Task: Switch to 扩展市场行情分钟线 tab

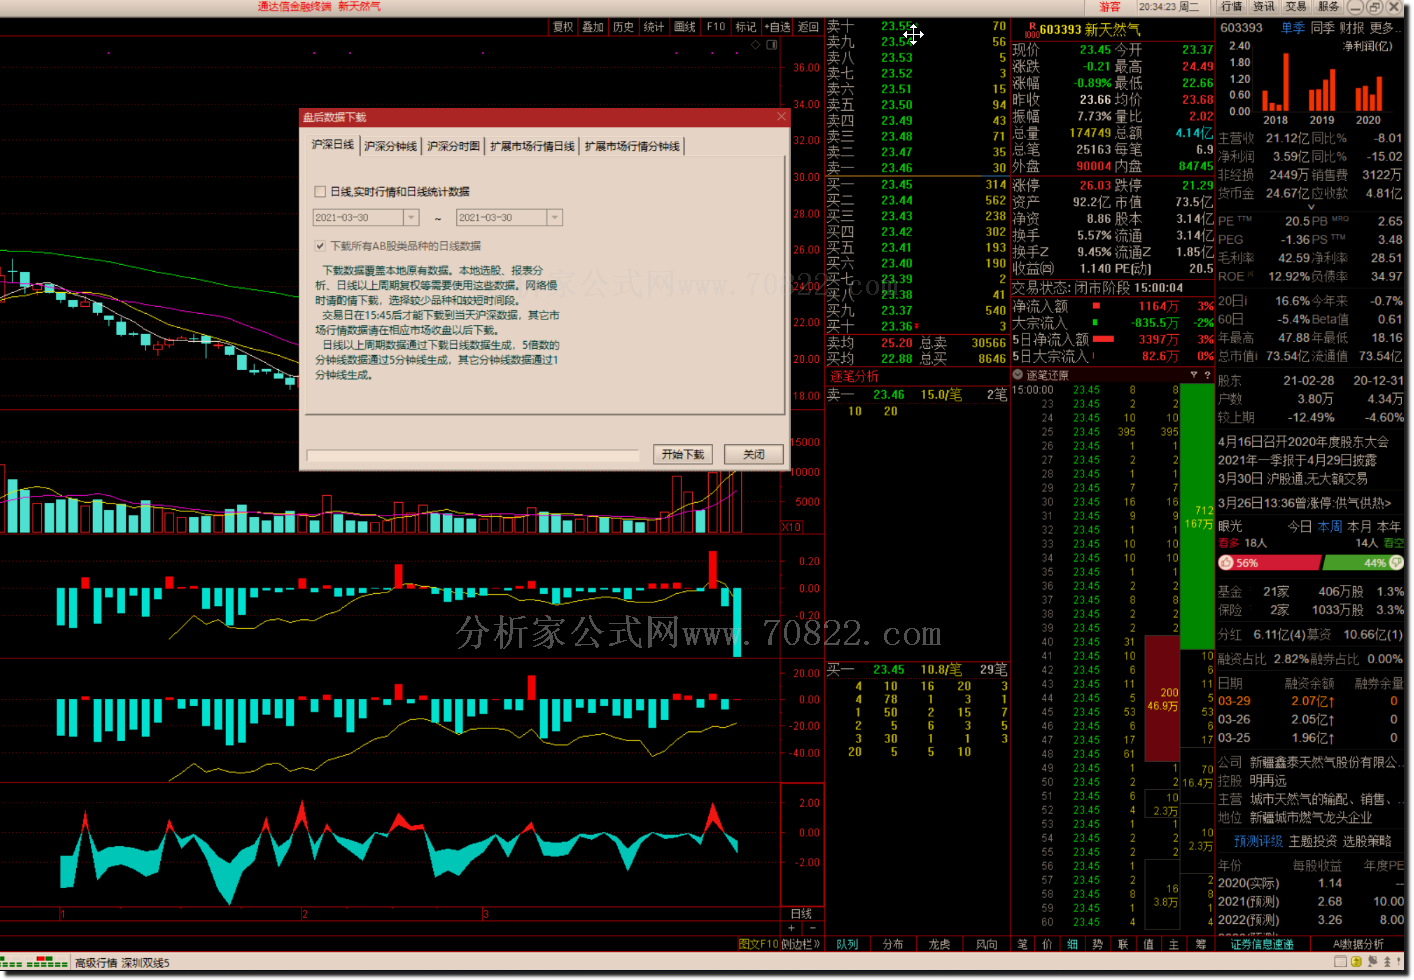Action: (x=632, y=146)
